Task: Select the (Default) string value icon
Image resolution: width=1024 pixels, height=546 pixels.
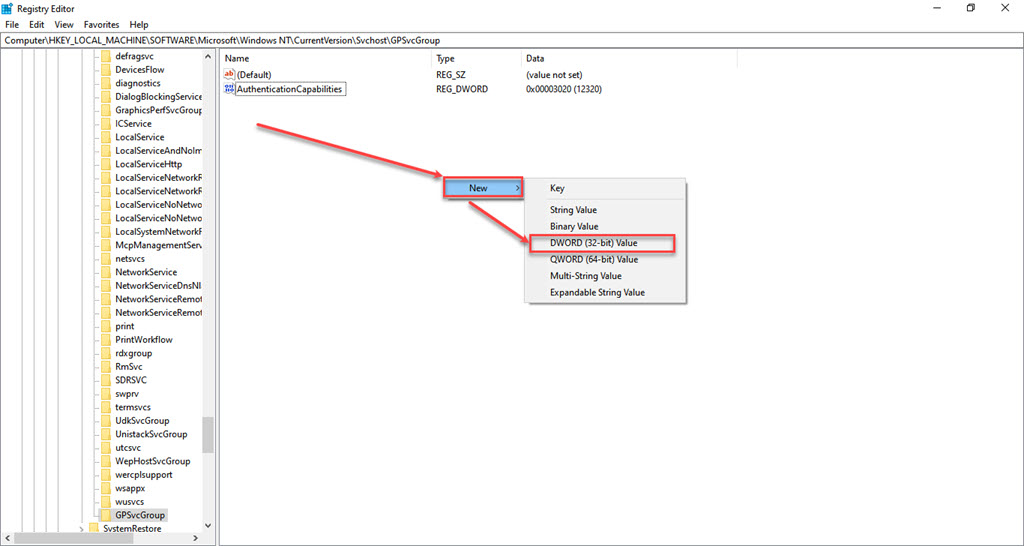Action: pyautogui.click(x=229, y=74)
